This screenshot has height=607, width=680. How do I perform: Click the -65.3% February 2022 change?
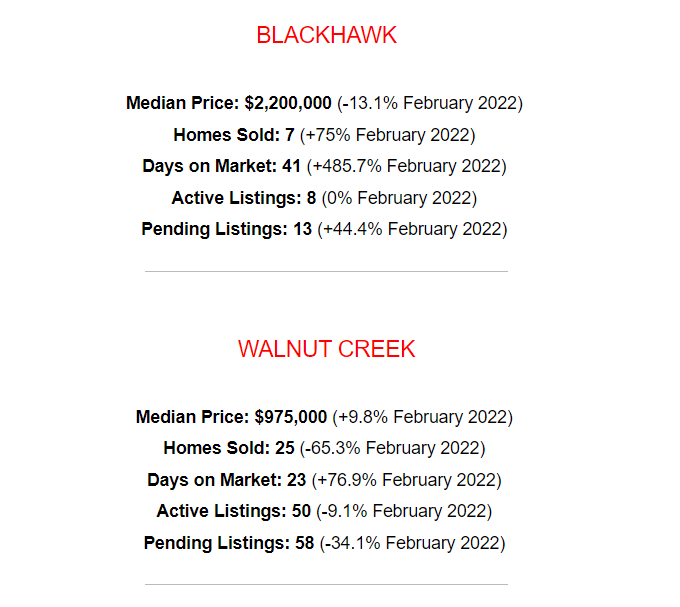[393, 448]
